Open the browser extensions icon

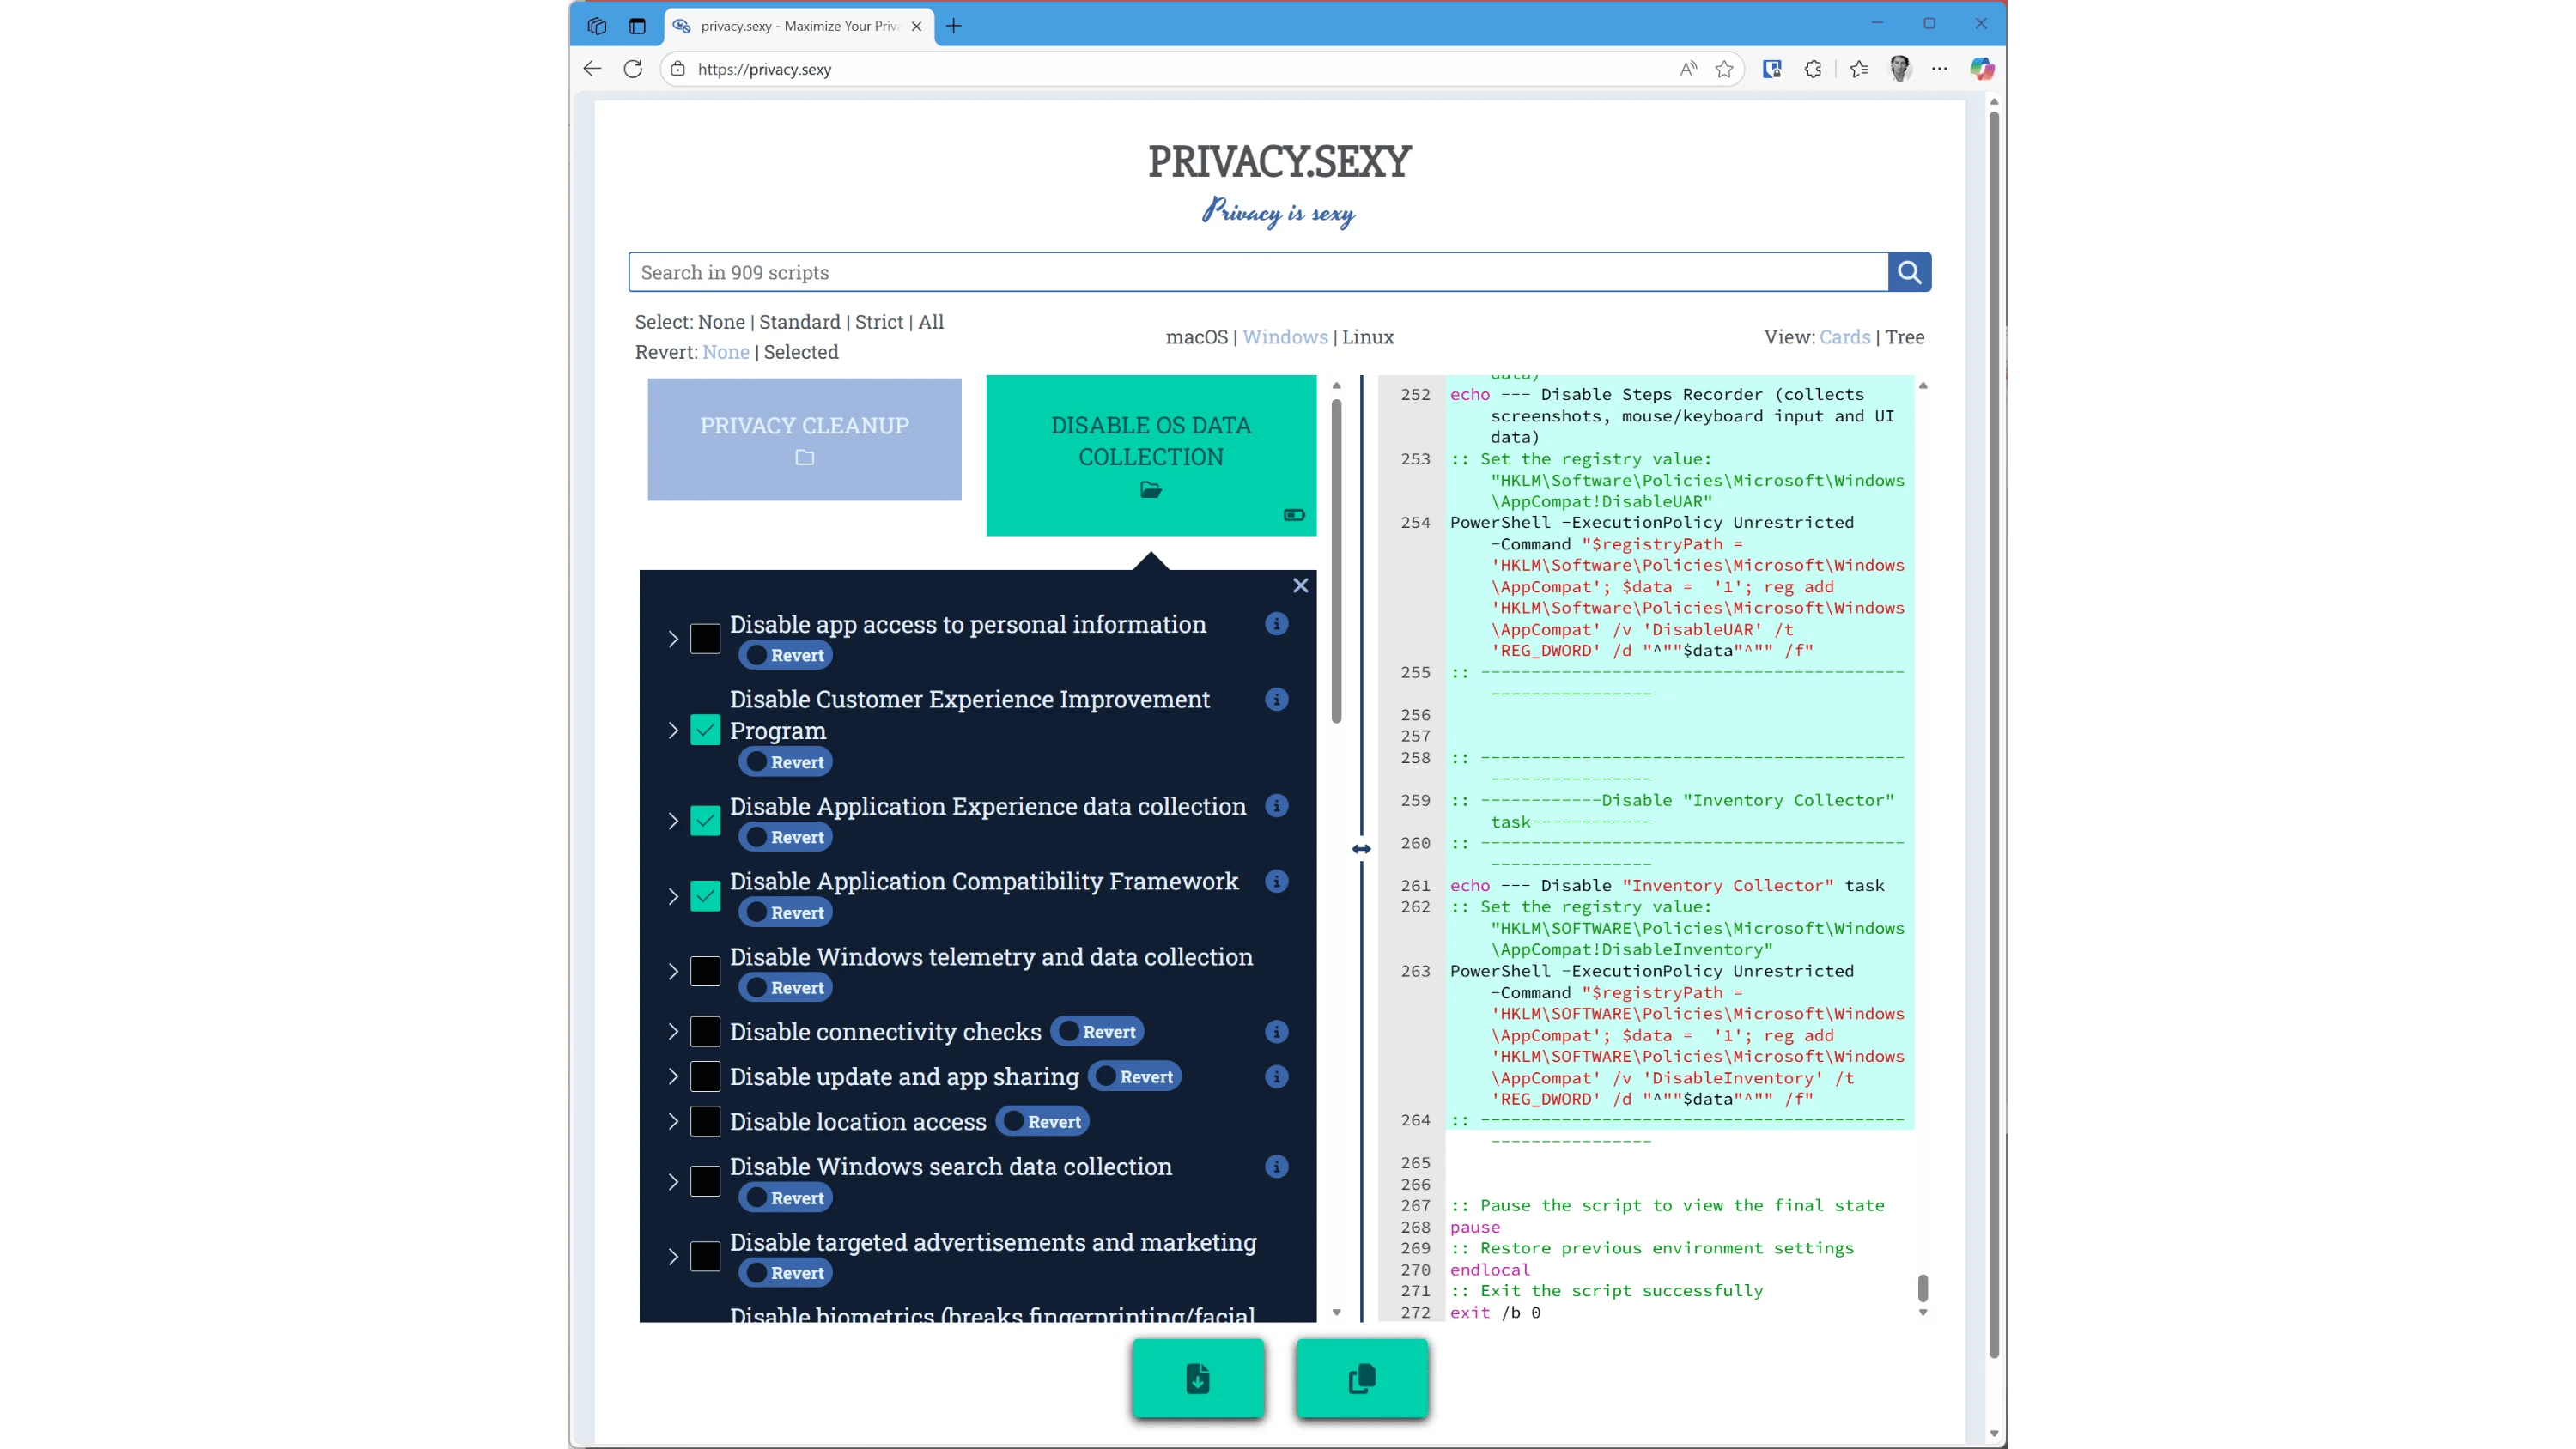click(x=1813, y=69)
